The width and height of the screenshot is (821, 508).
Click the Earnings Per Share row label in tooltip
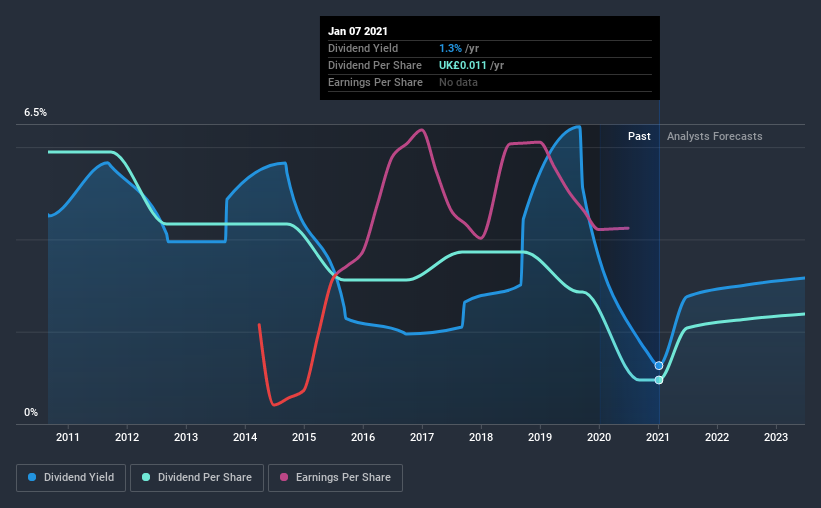375,82
